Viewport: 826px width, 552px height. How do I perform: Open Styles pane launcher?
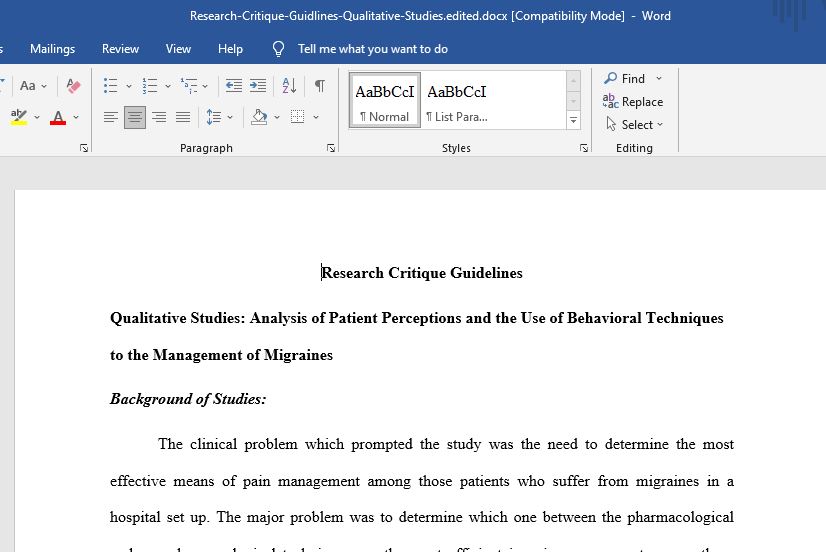pyautogui.click(x=584, y=149)
